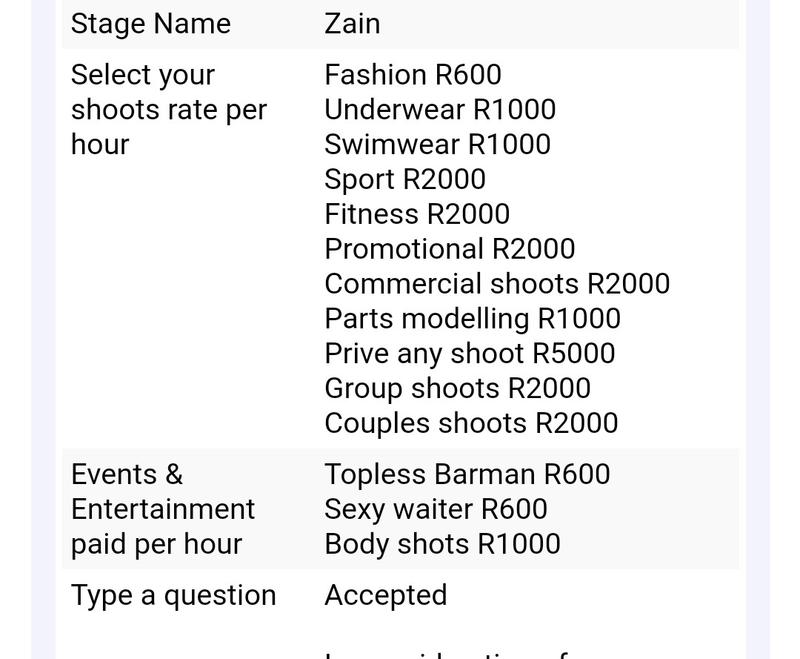800x659 pixels.
Task: Click the Sexy waiter R600 line
Action: pyautogui.click(x=436, y=509)
